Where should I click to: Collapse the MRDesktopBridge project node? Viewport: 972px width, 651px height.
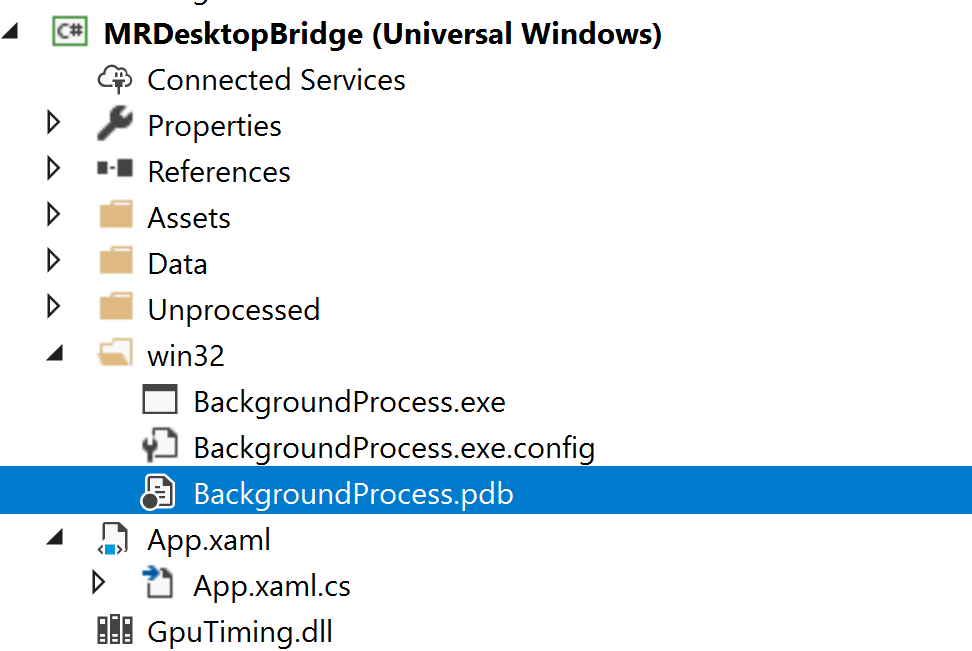[x=10, y=32]
